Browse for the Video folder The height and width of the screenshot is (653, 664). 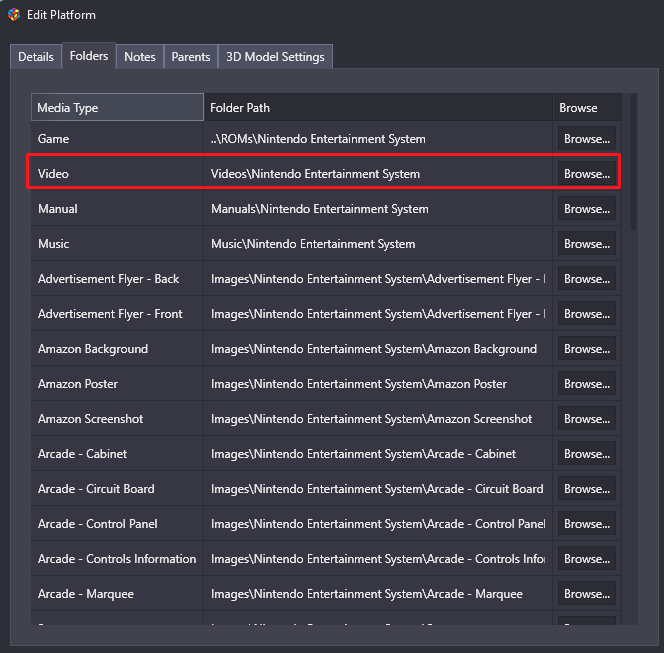point(587,174)
